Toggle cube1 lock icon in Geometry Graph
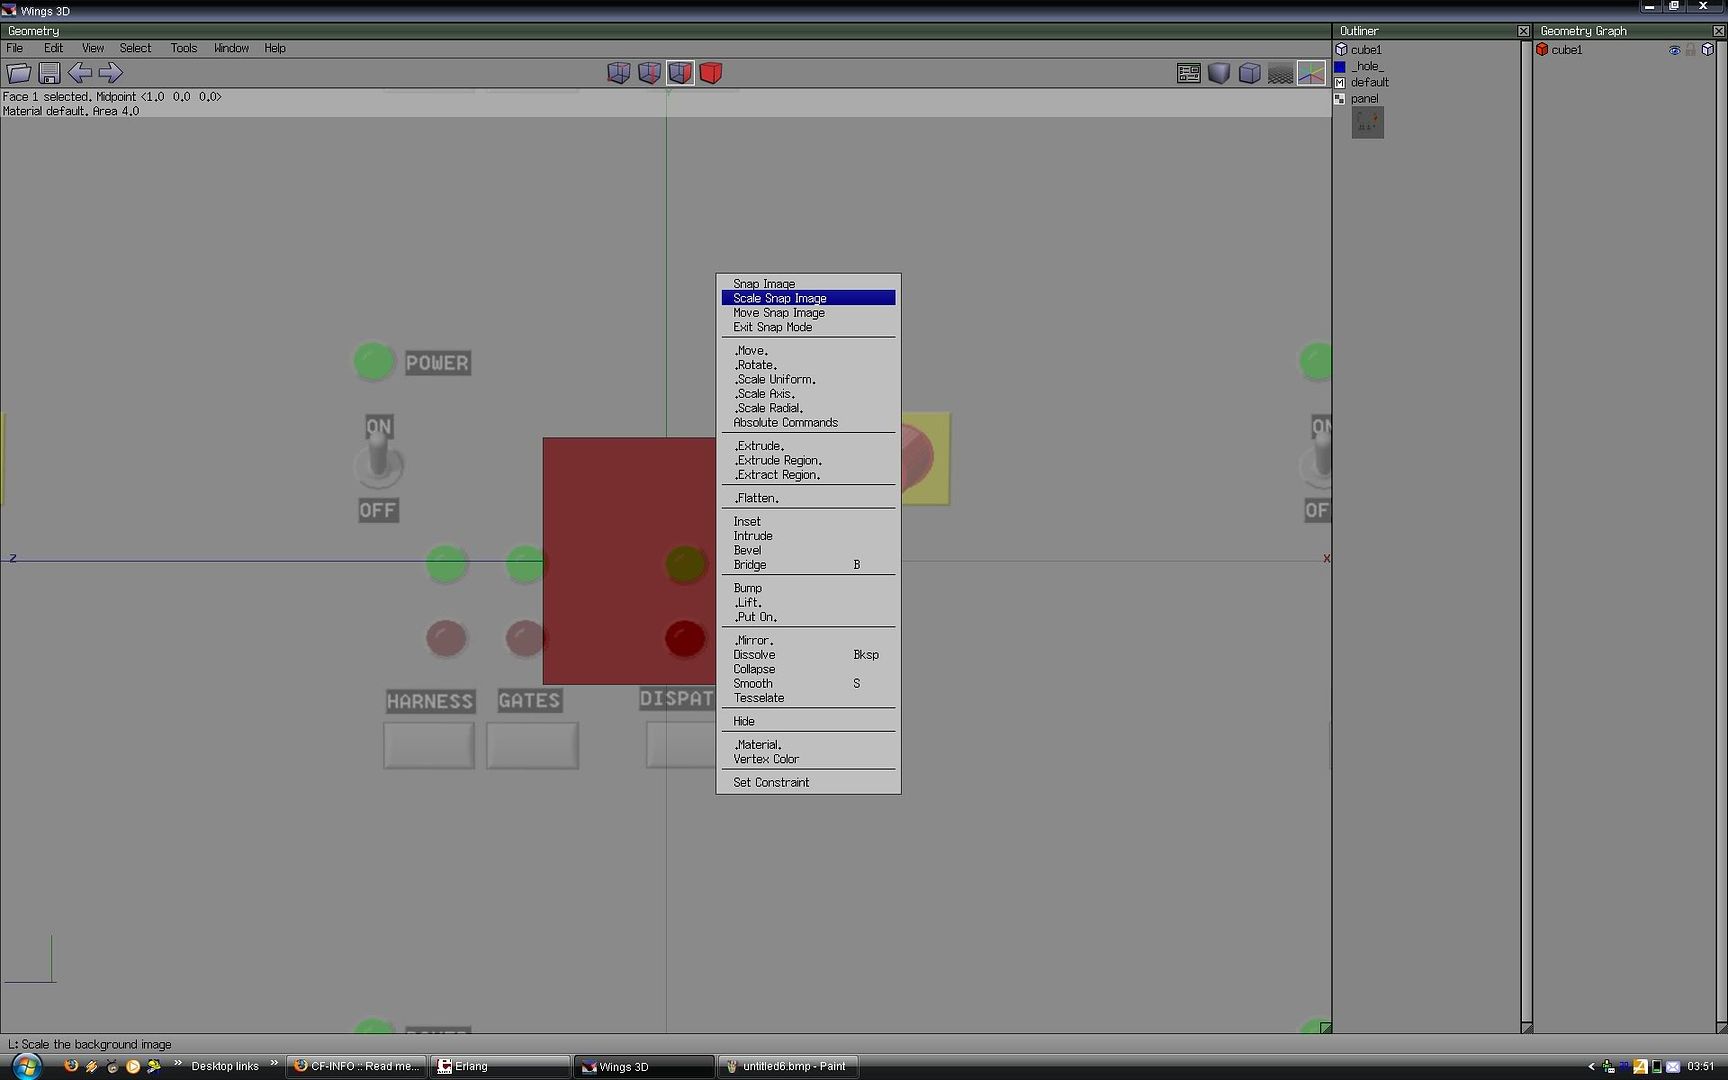1728x1080 pixels. click(1691, 49)
